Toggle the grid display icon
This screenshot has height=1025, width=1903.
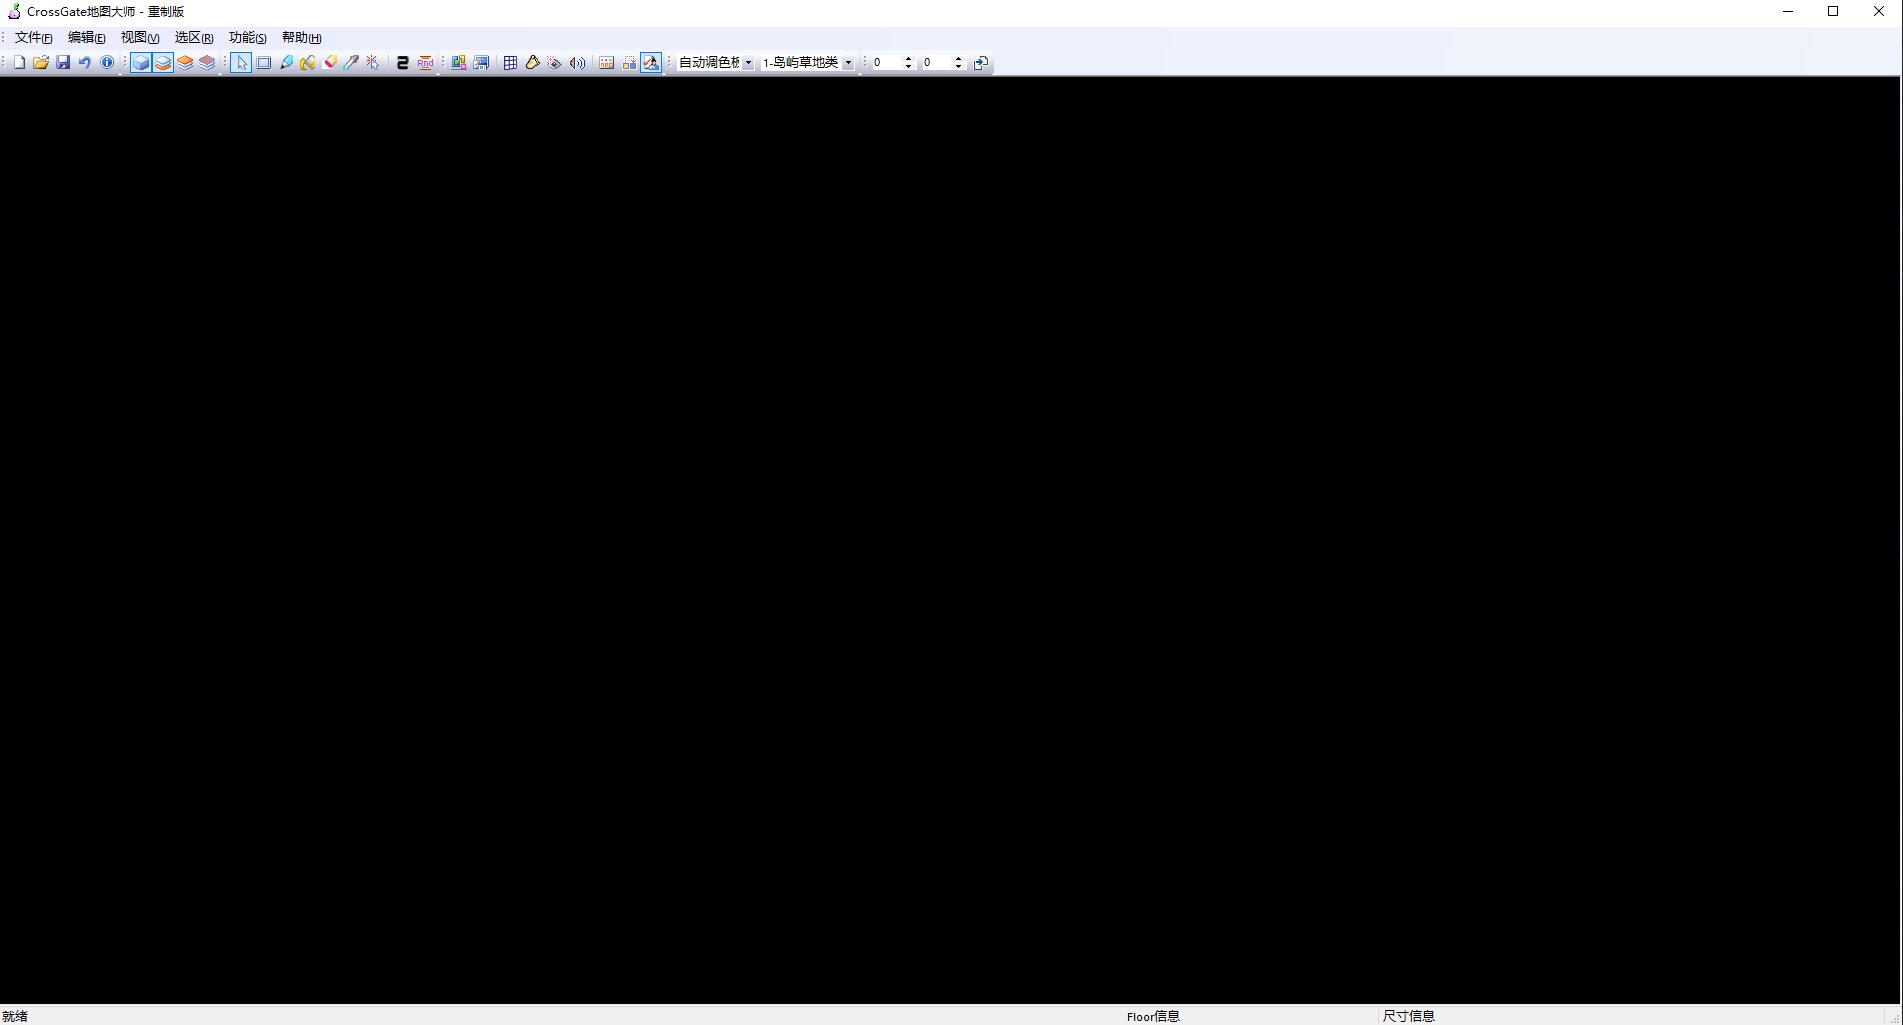coord(511,62)
